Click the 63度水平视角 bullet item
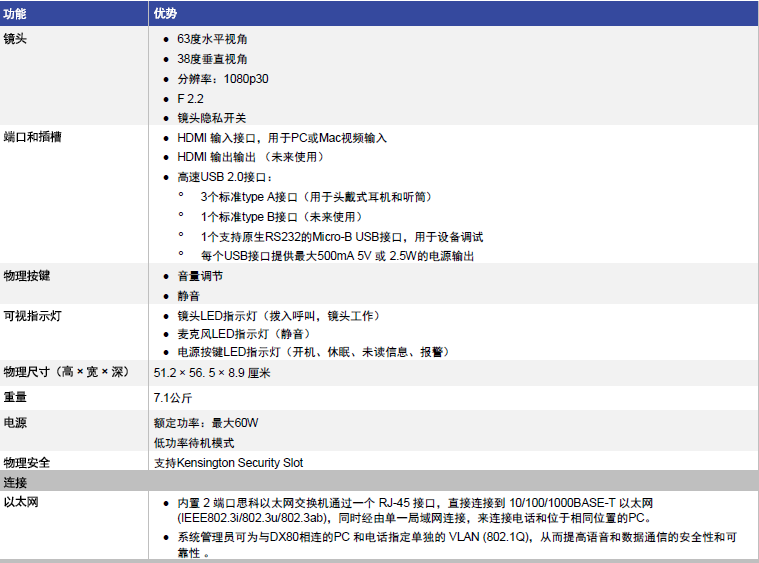The height and width of the screenshot is (563, 759). pyautogui.click(x=212, y=39)
